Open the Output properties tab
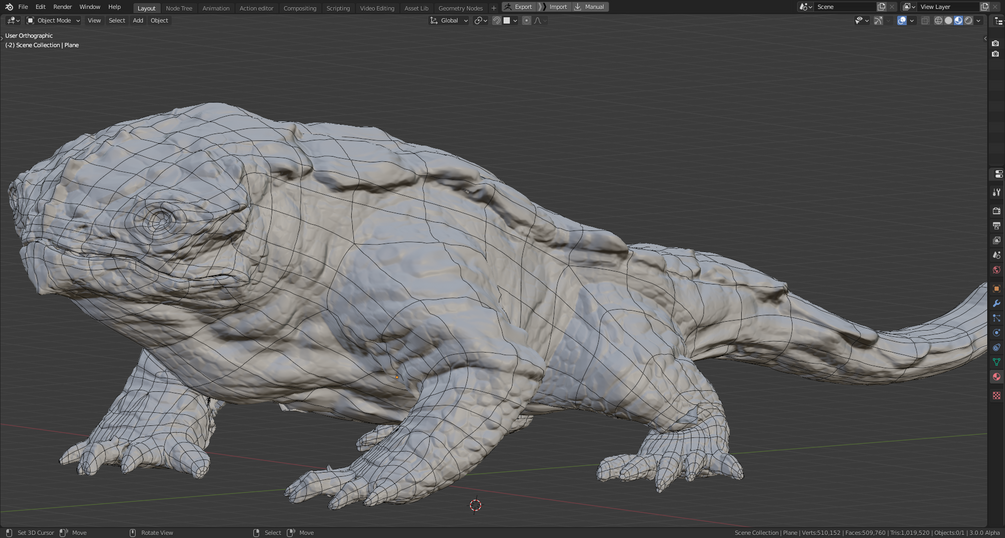The image size is (1005, 538). (x=997, y=225)
